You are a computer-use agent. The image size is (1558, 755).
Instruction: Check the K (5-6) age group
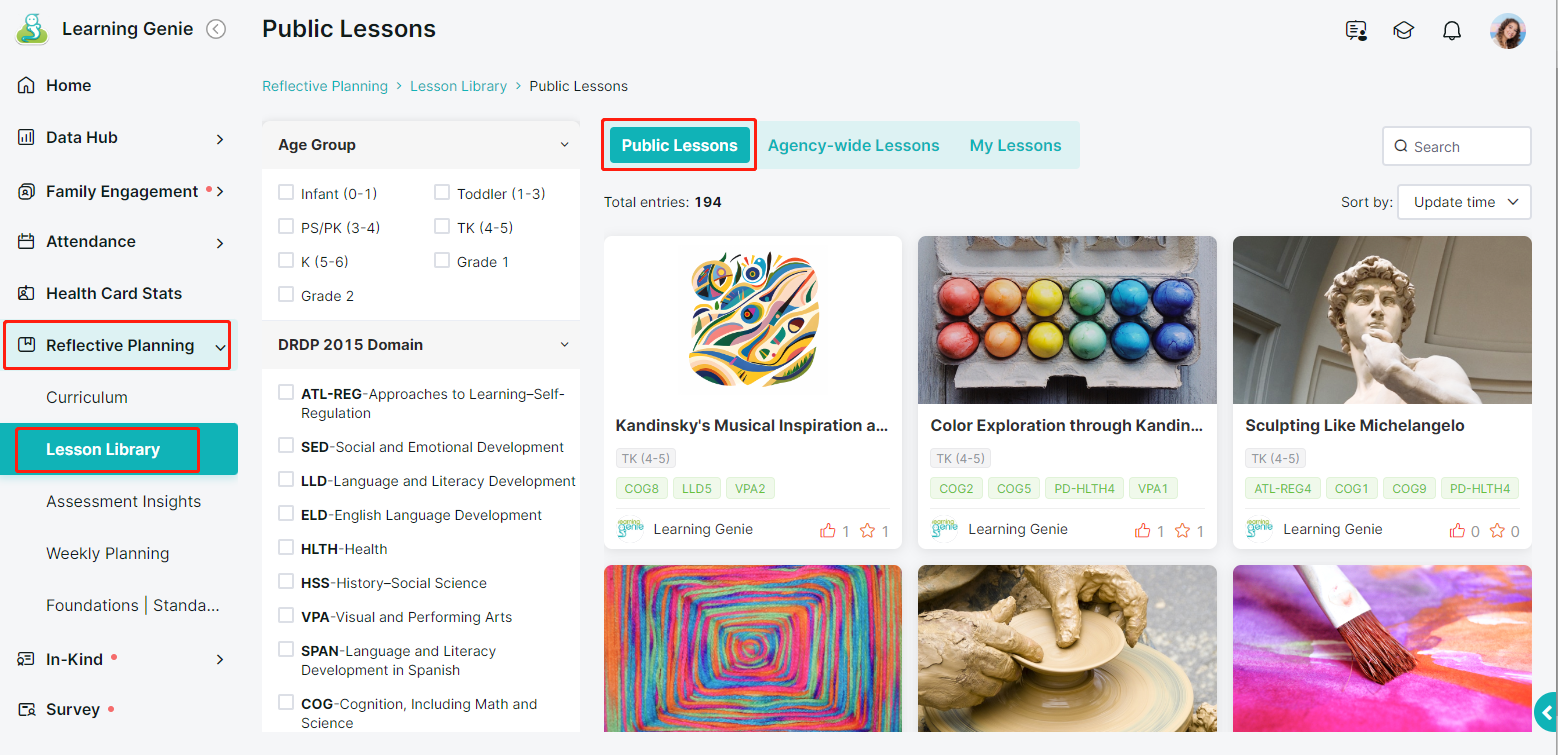pos(286,261)
